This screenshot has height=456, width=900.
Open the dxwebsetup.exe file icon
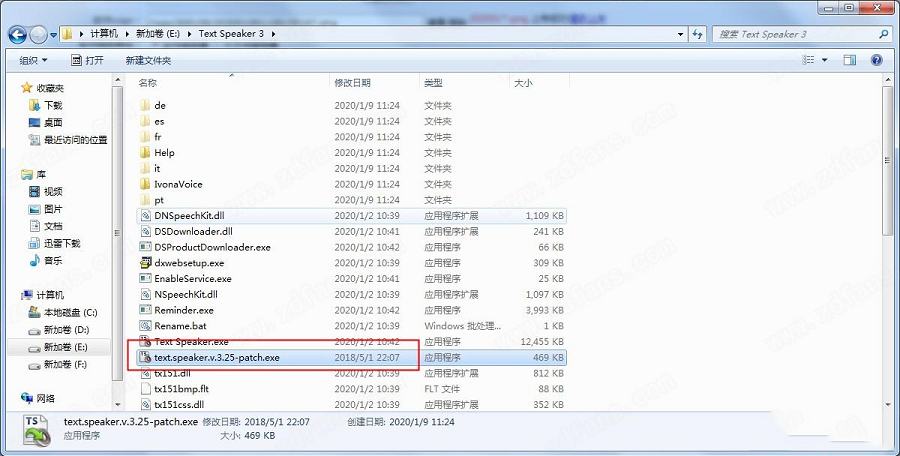pos(145,263)
